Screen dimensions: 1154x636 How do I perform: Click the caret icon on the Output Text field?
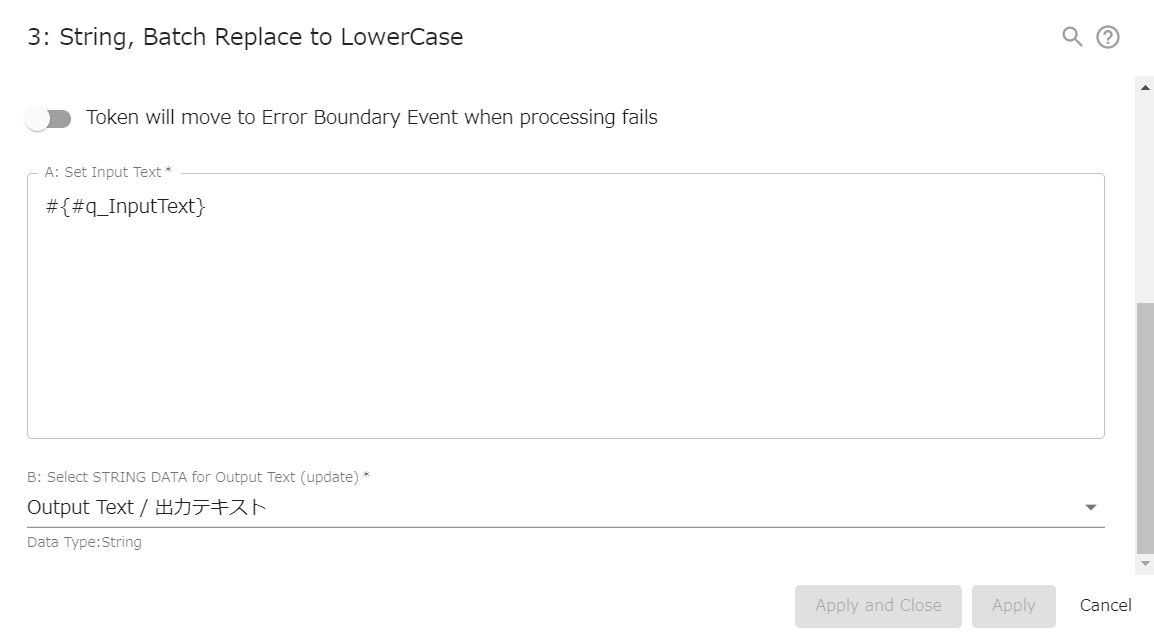(1091, 507)
